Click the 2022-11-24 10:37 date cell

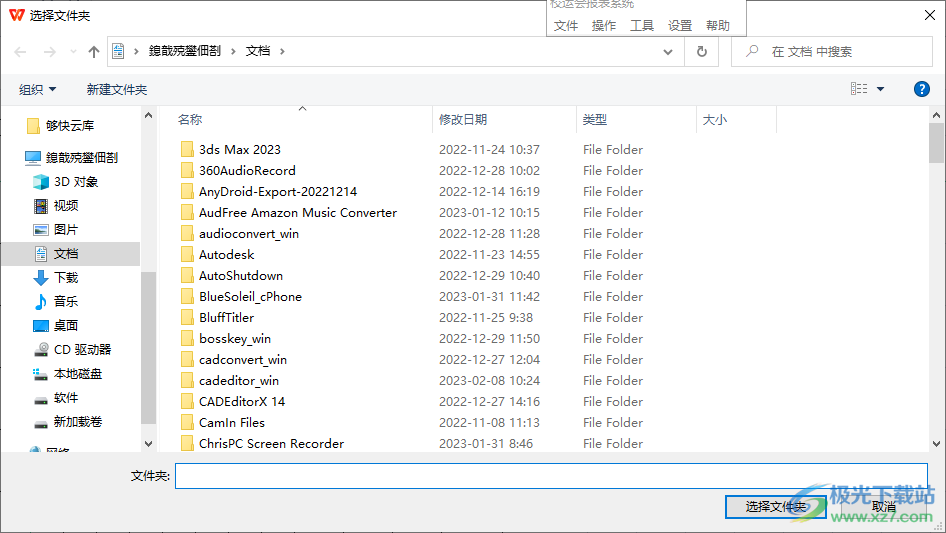pos(489,150)
